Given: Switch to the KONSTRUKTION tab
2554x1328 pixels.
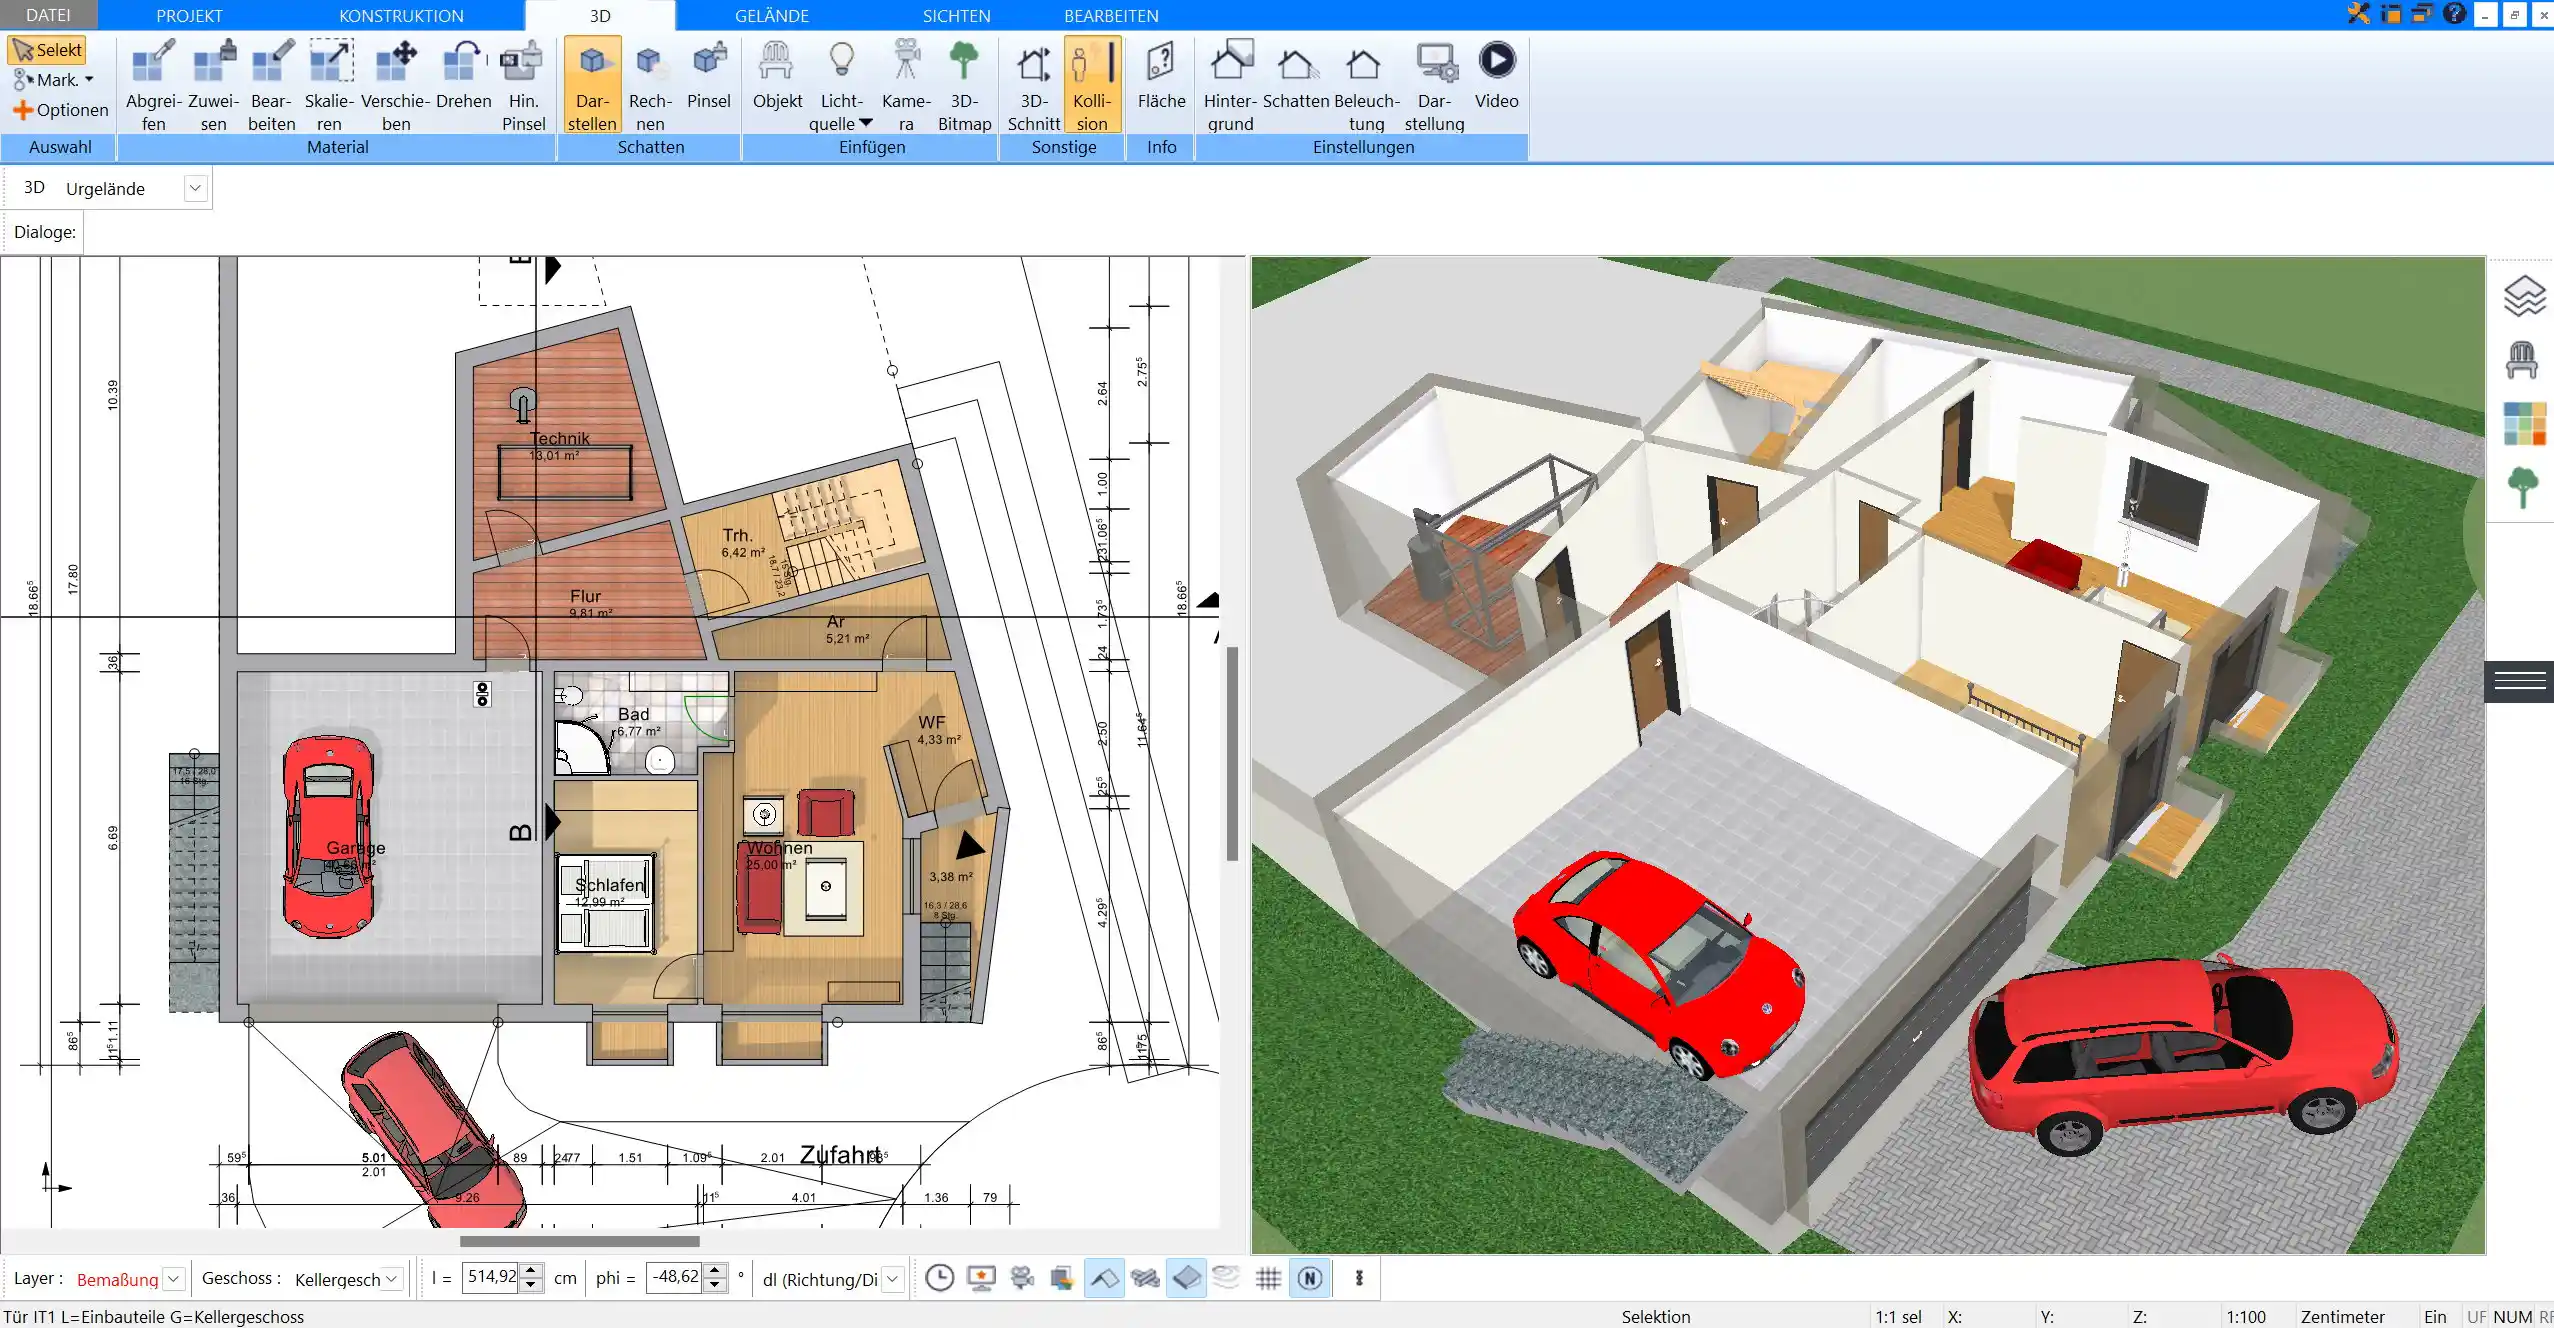Looking at the screenshot, I should click(401, 15).
